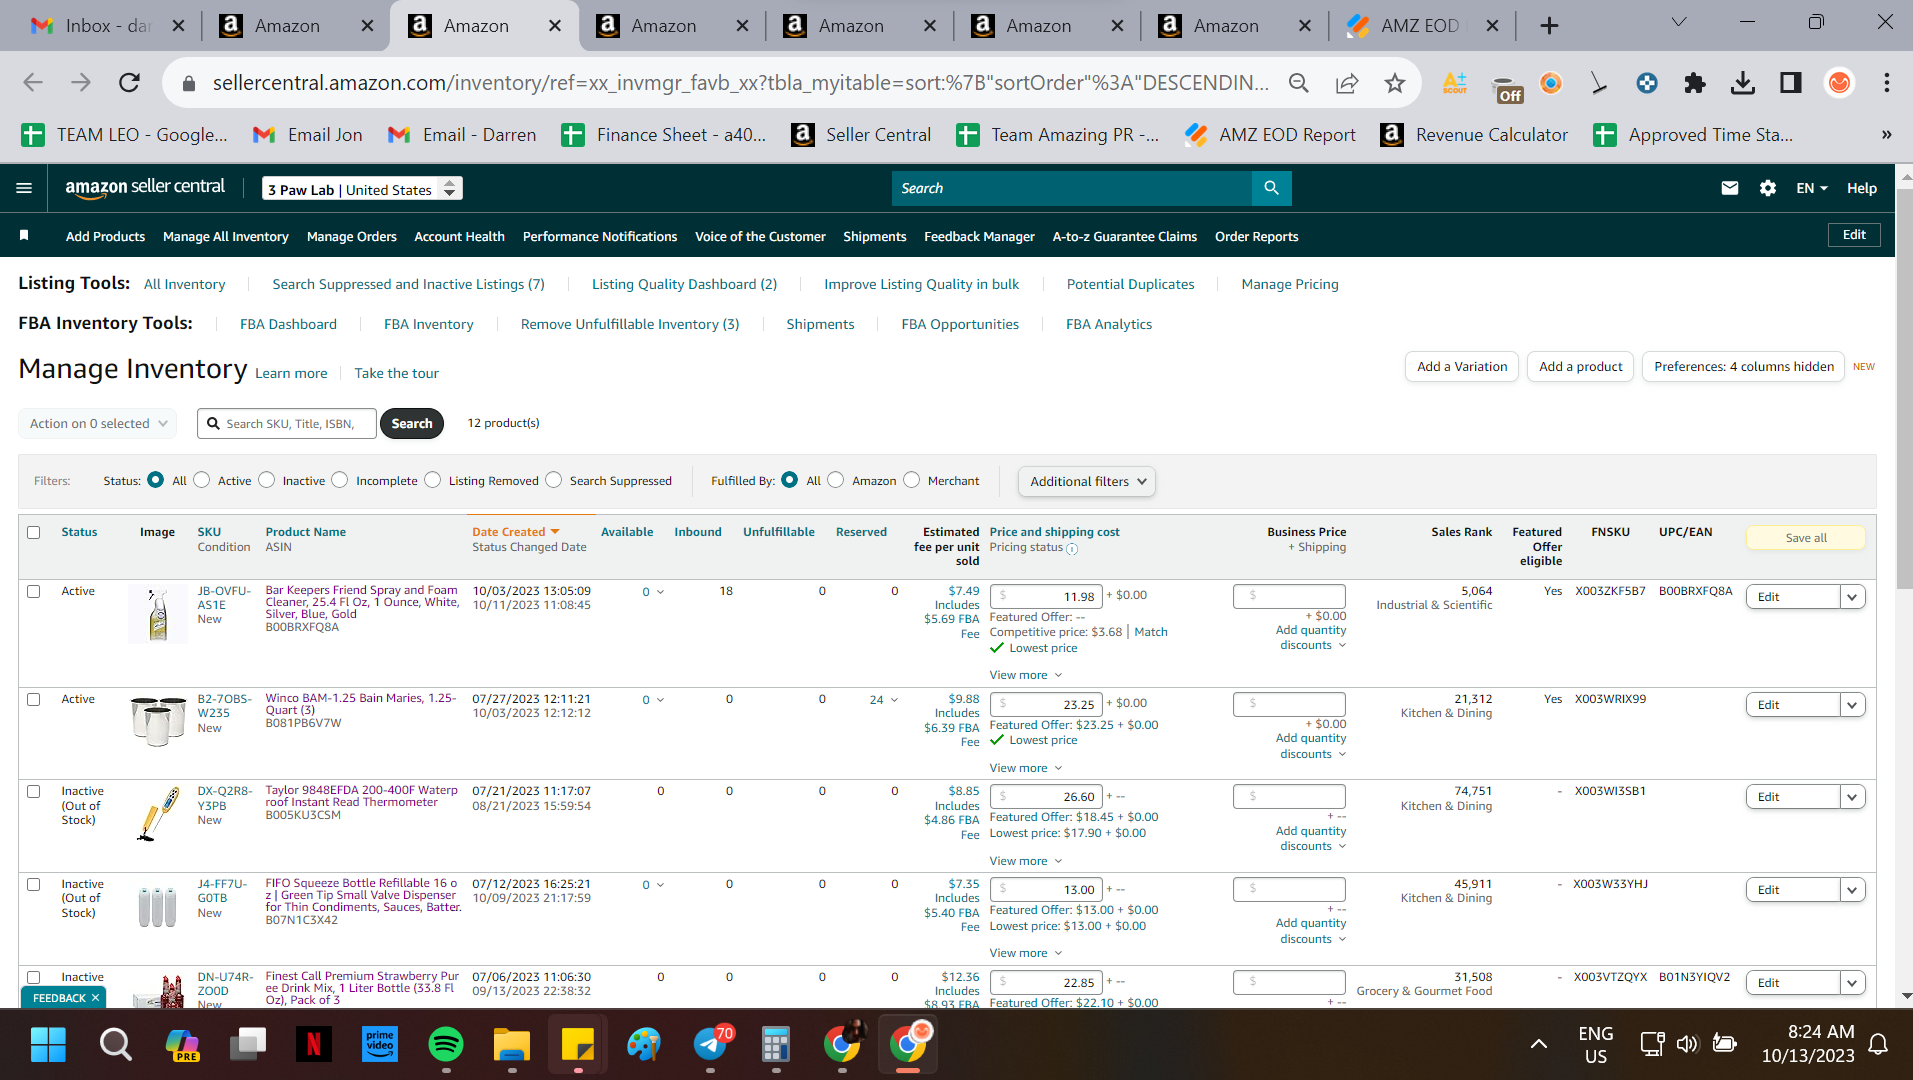Open the browser downloads icon
1913x1080 pixels.
pos(1743,83)
